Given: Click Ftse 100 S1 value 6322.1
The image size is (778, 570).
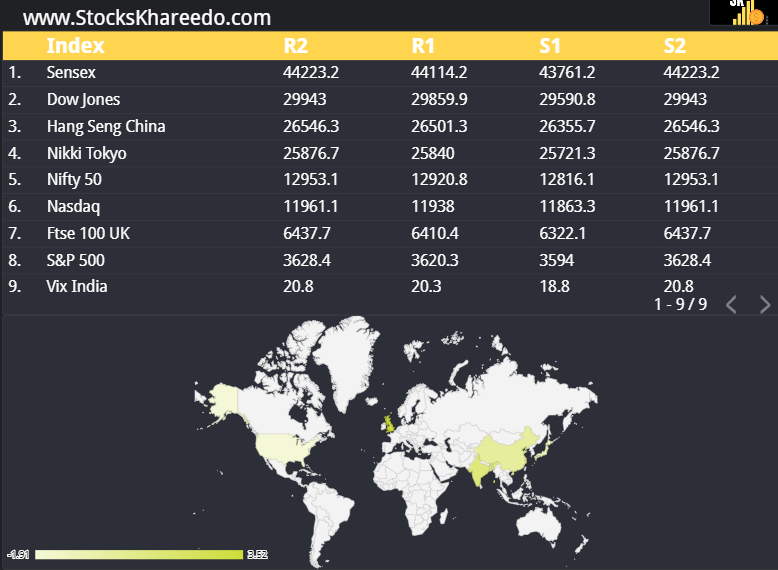Looking at the screenshot, I should (562, 233).
